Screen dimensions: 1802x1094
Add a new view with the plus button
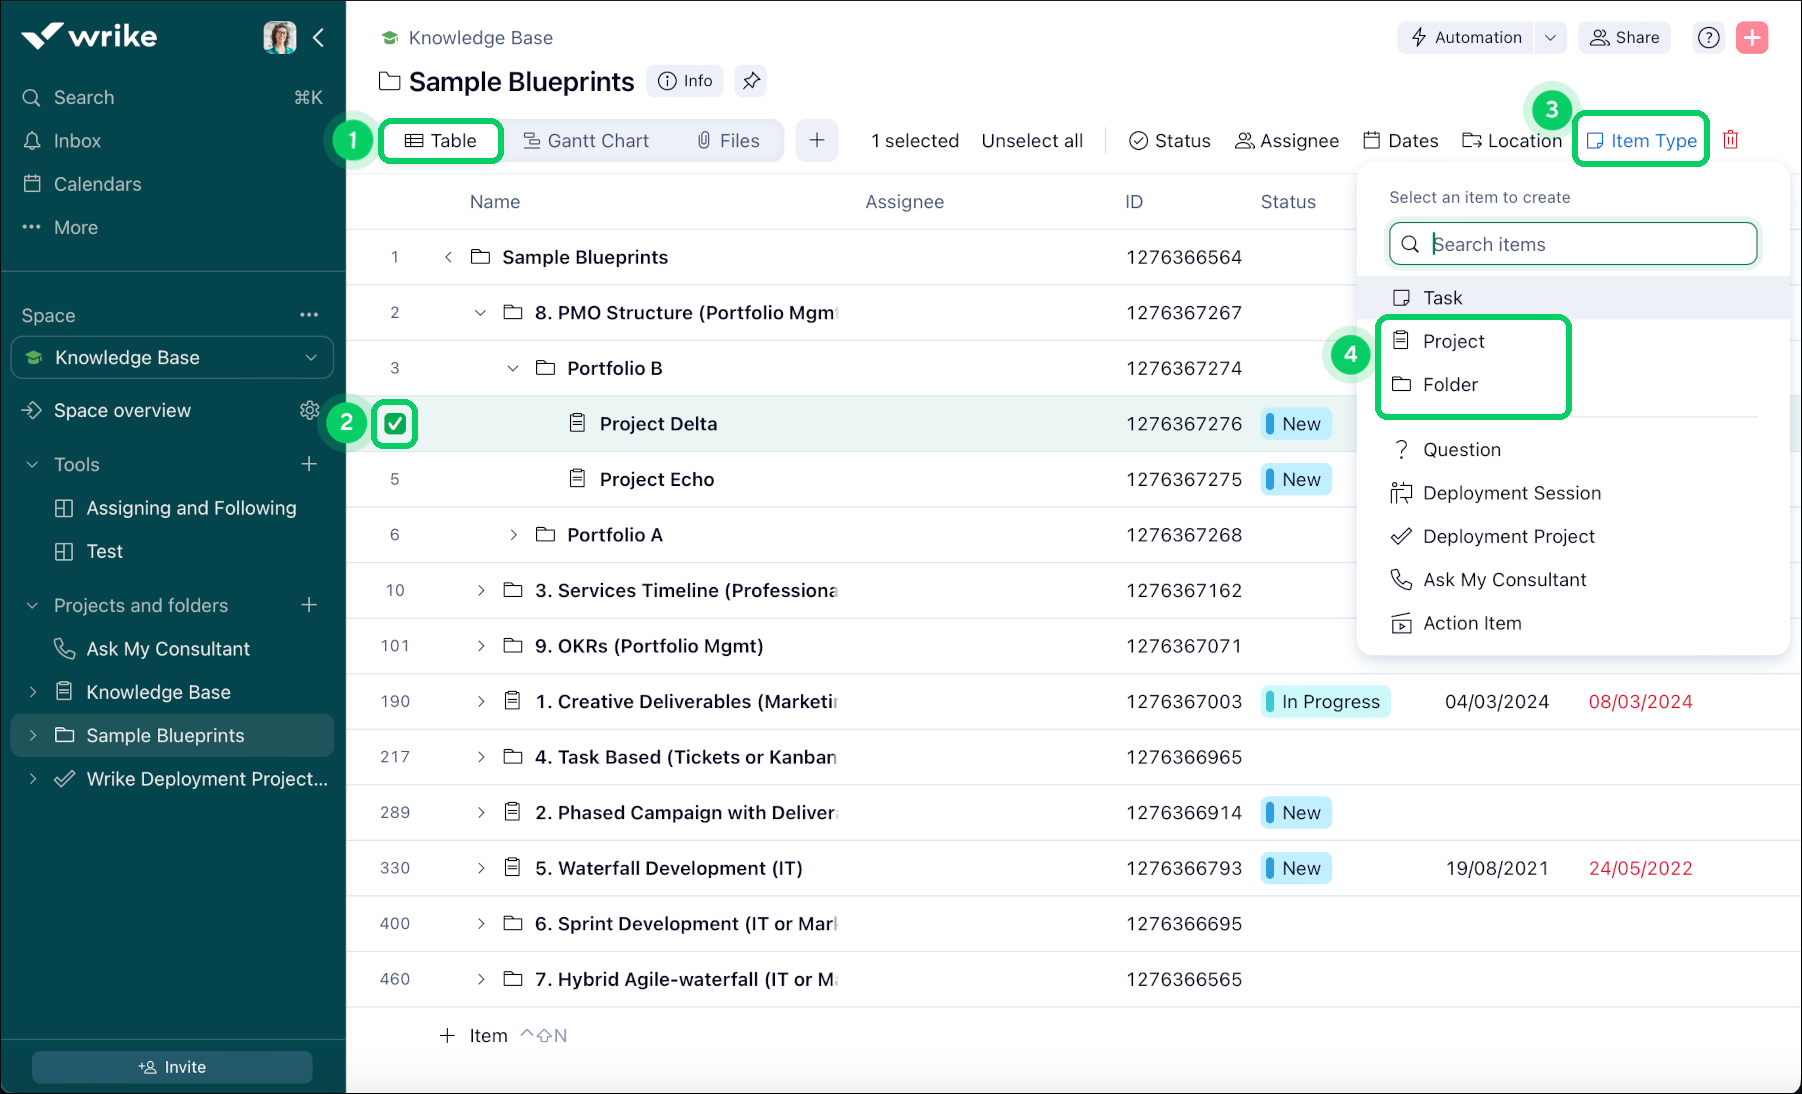[x=817, y=140]
